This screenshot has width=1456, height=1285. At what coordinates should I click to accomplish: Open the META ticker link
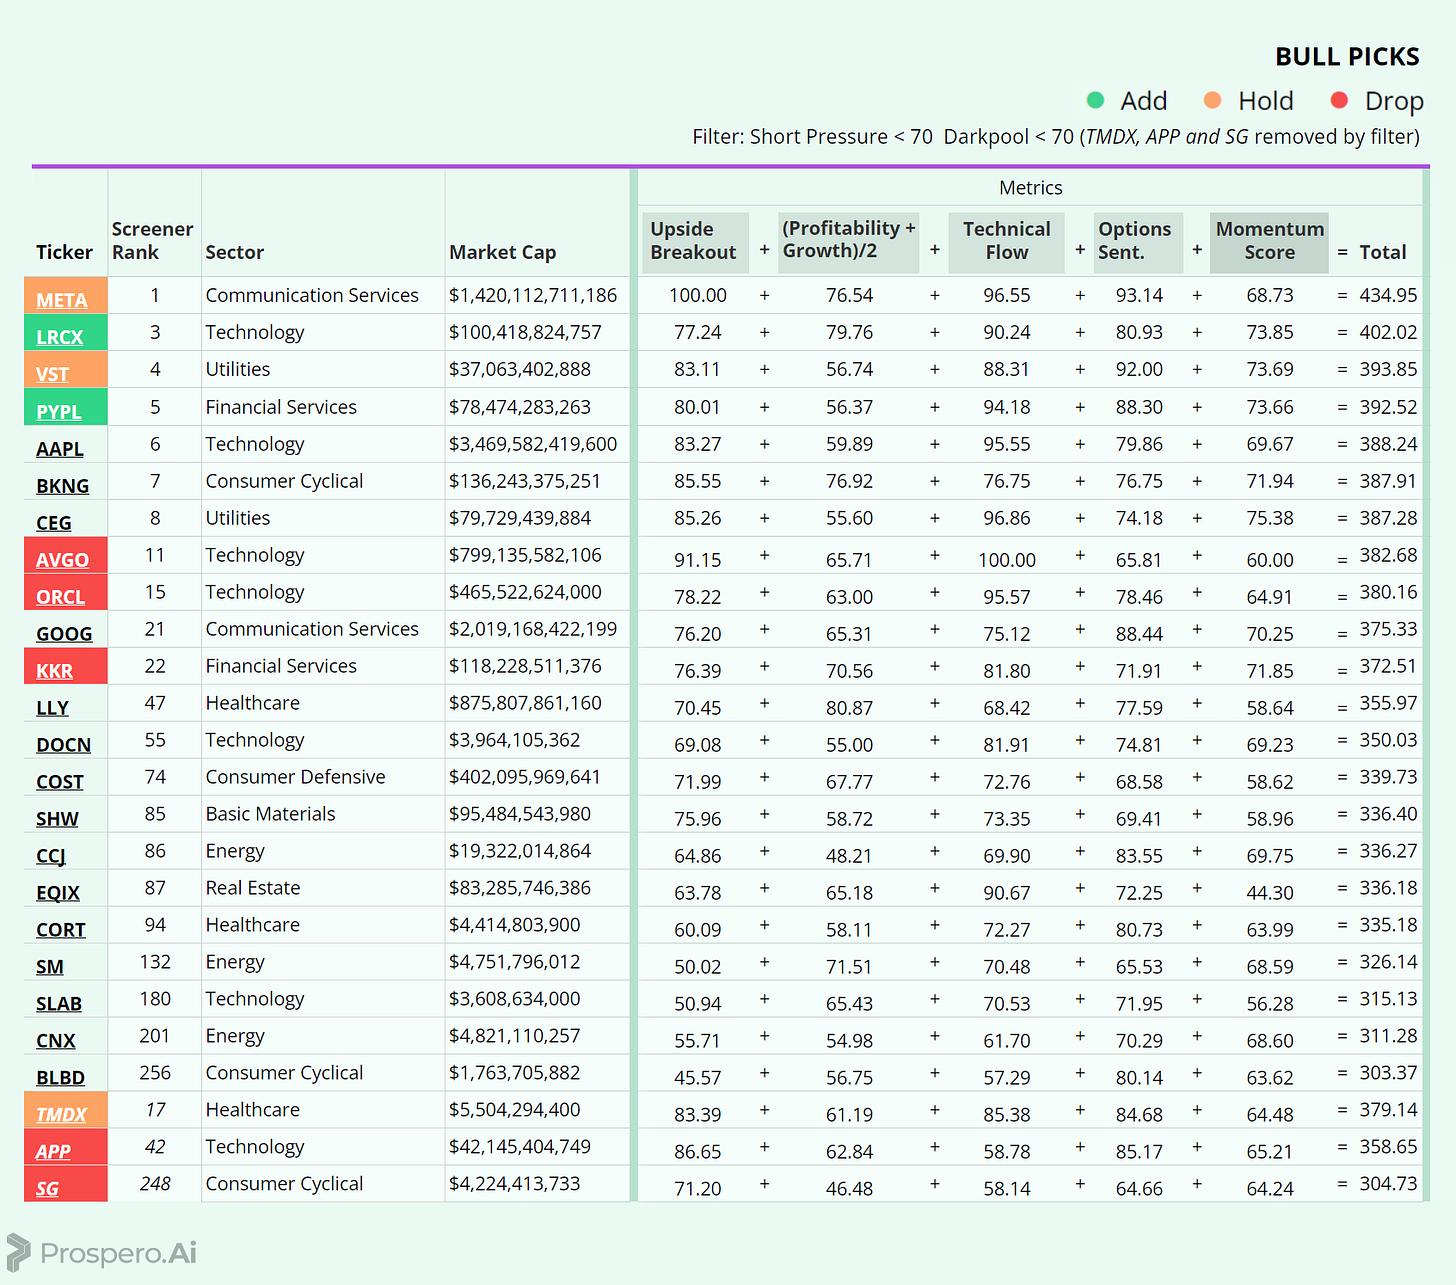point(62,300)
